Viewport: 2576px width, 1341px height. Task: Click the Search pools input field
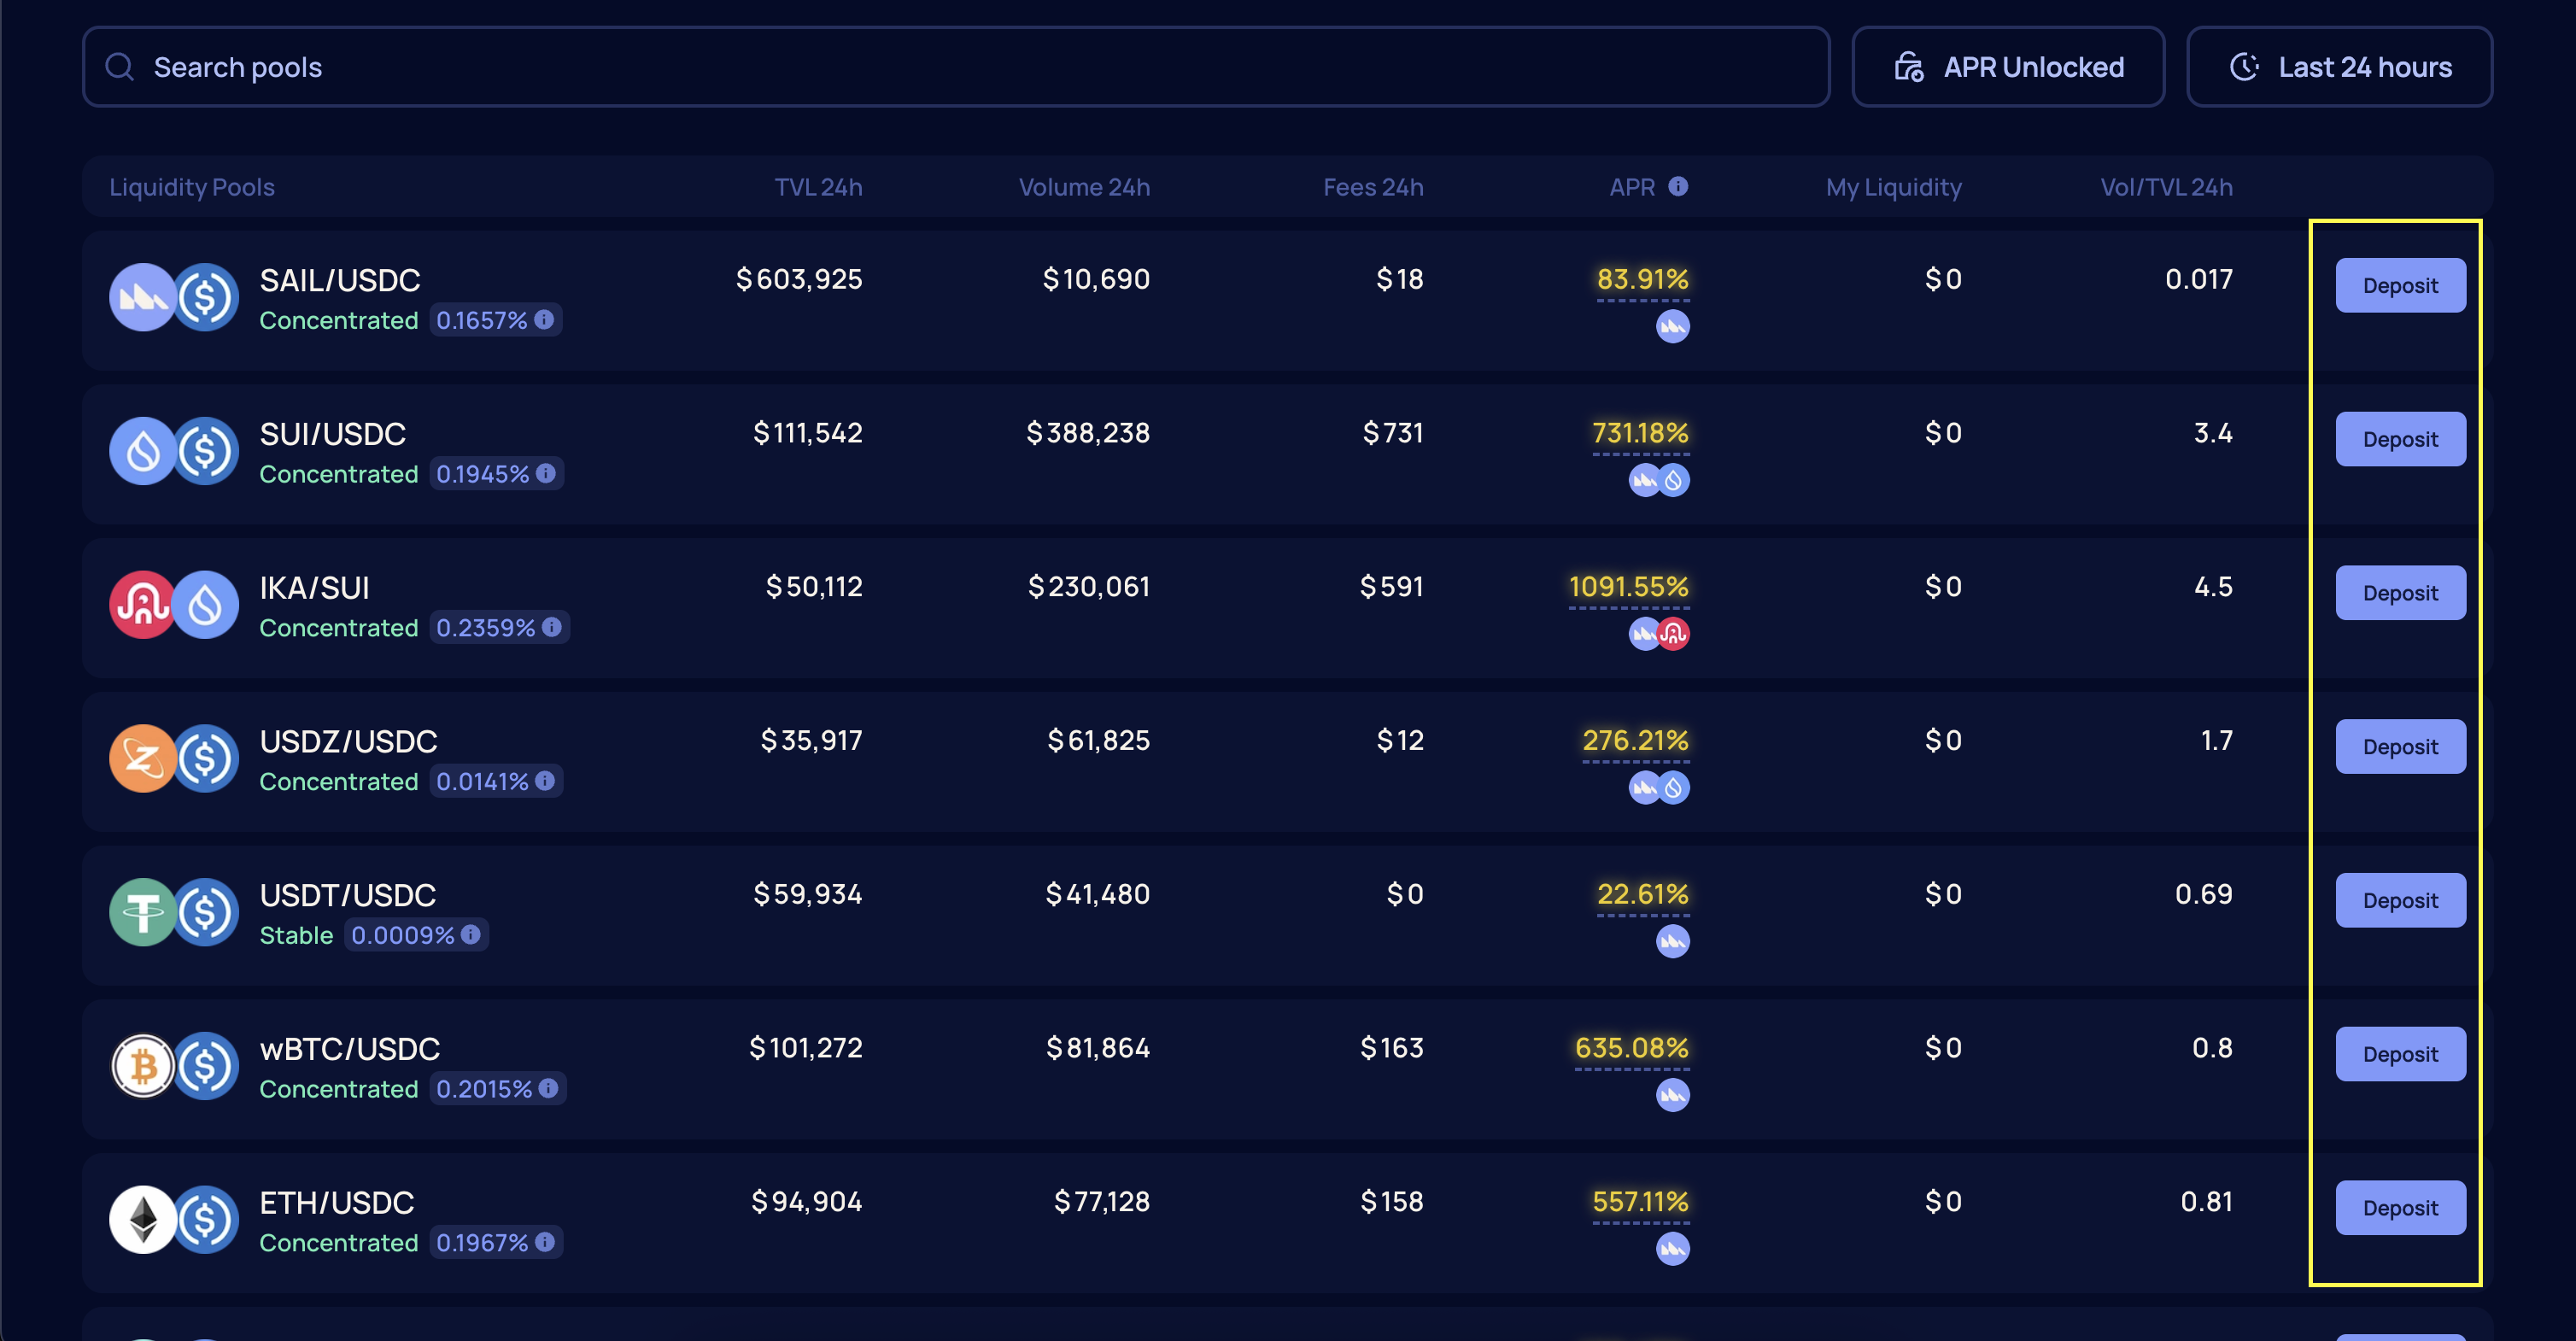tap(955, 67)
